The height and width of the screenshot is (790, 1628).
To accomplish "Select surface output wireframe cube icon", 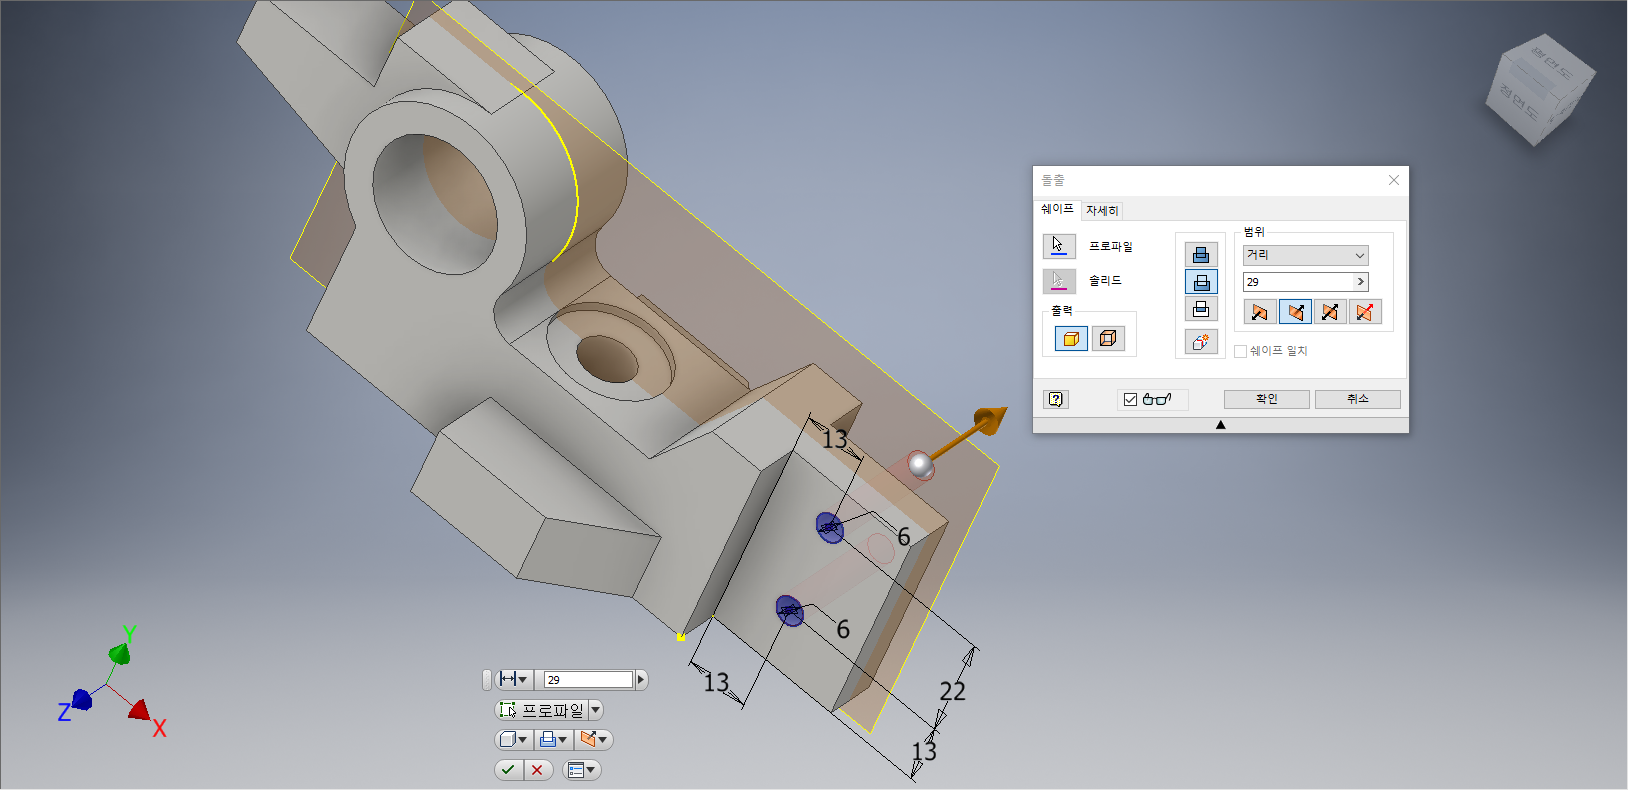I will [x=1108, y=339].
